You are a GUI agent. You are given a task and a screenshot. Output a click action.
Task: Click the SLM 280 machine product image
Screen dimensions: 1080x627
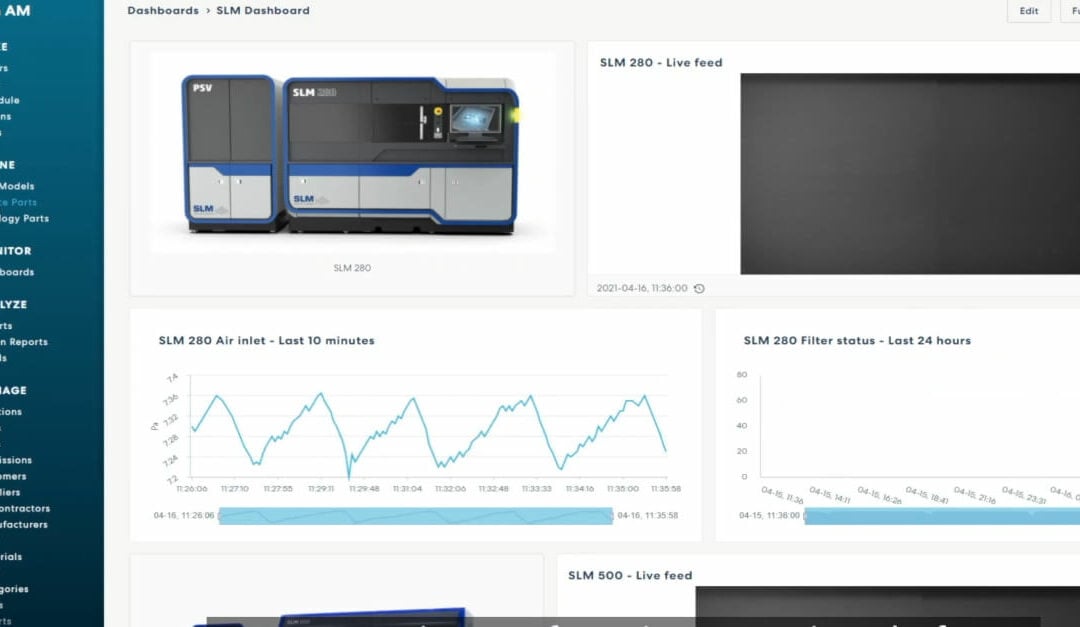(348, 155)
